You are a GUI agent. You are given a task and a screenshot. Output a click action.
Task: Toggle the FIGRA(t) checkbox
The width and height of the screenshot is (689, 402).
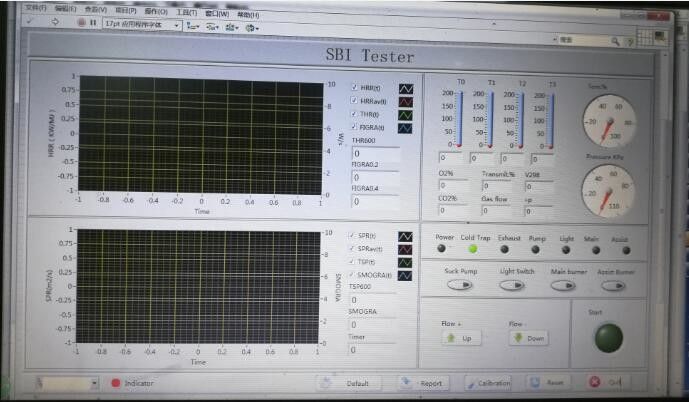pos(355,128)
